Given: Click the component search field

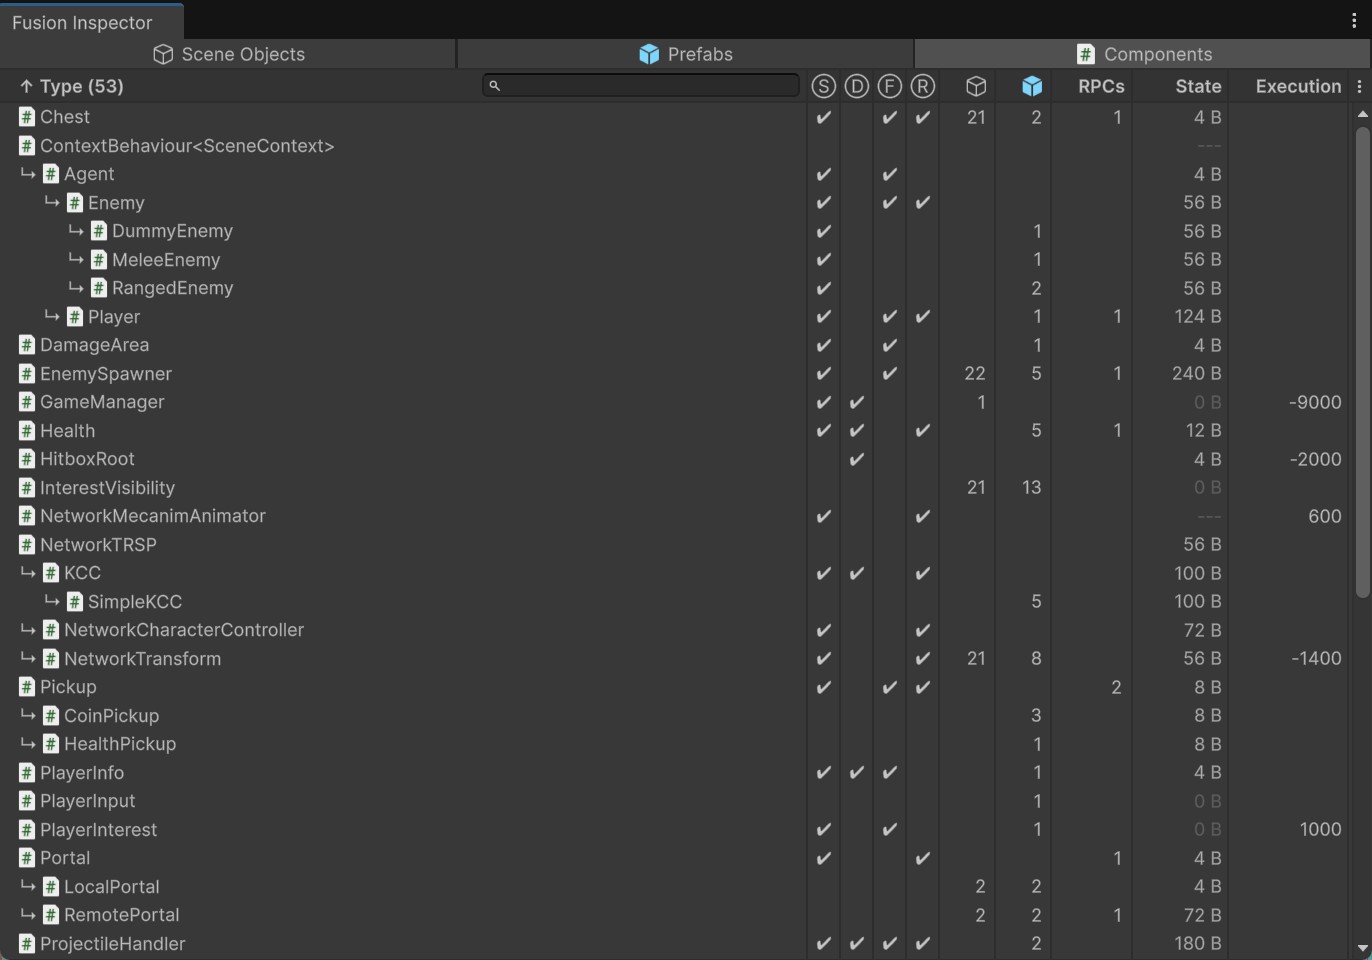Looking at the screenshot, I should [x=641, y=86].
